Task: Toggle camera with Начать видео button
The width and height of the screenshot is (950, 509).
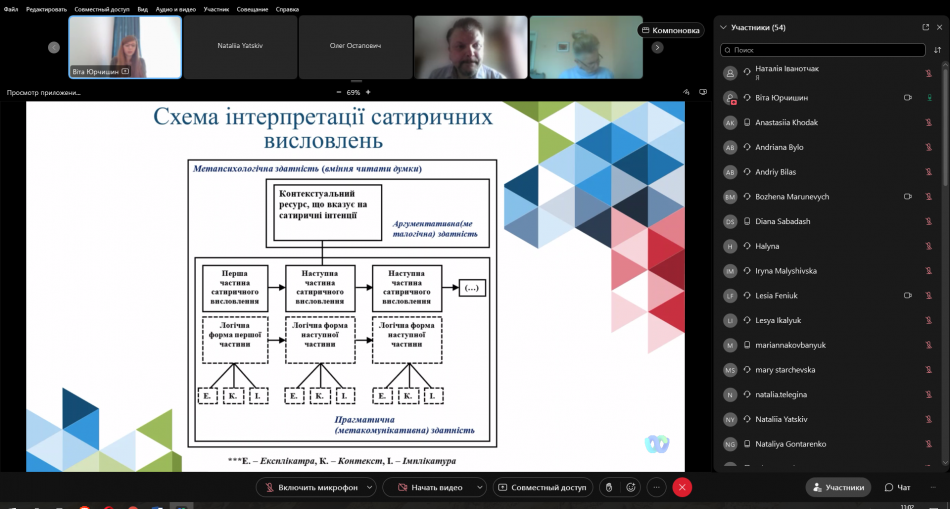Action: pos(430,487)
